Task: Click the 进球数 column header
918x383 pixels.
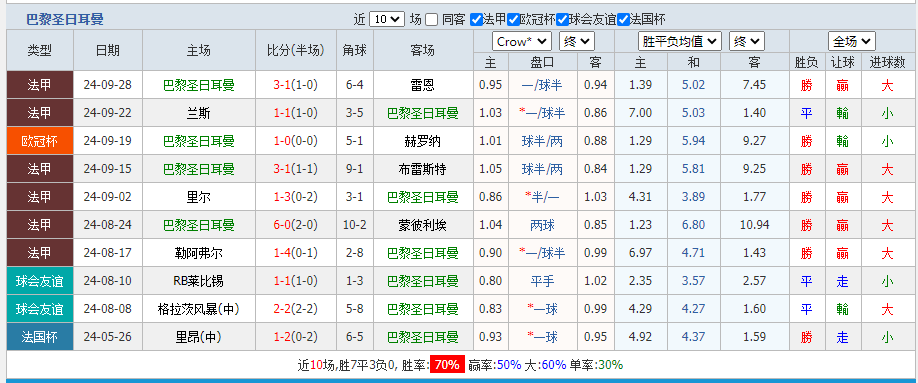Action: click(888, 62)
